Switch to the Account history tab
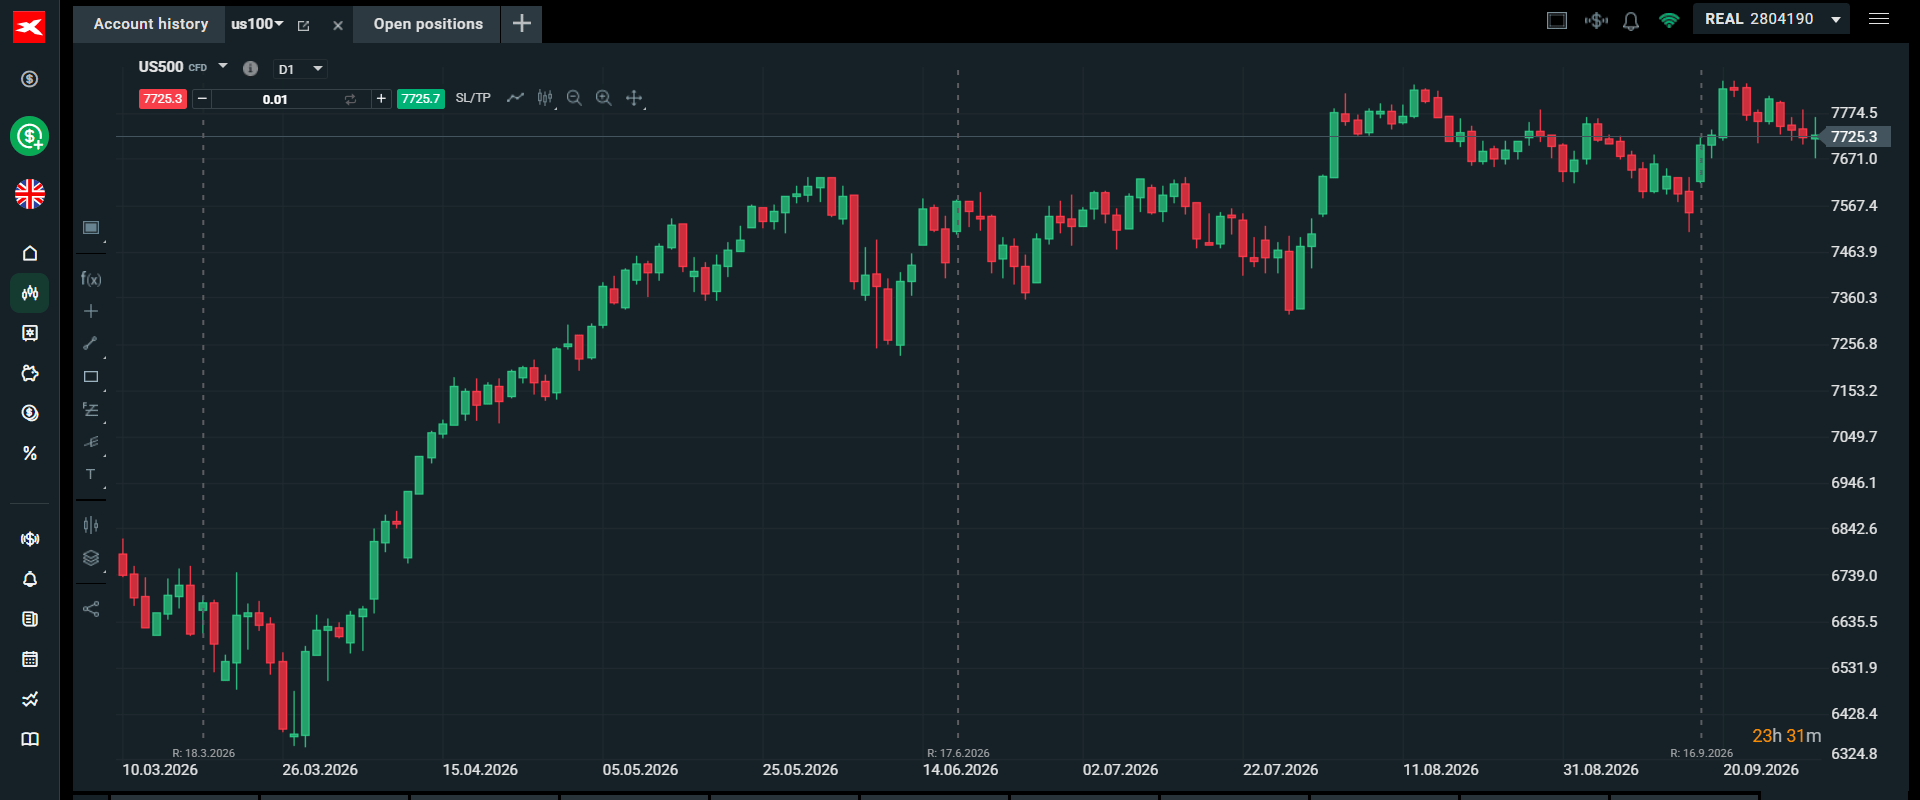1920x800 pixels. click(x=151, y=24)
